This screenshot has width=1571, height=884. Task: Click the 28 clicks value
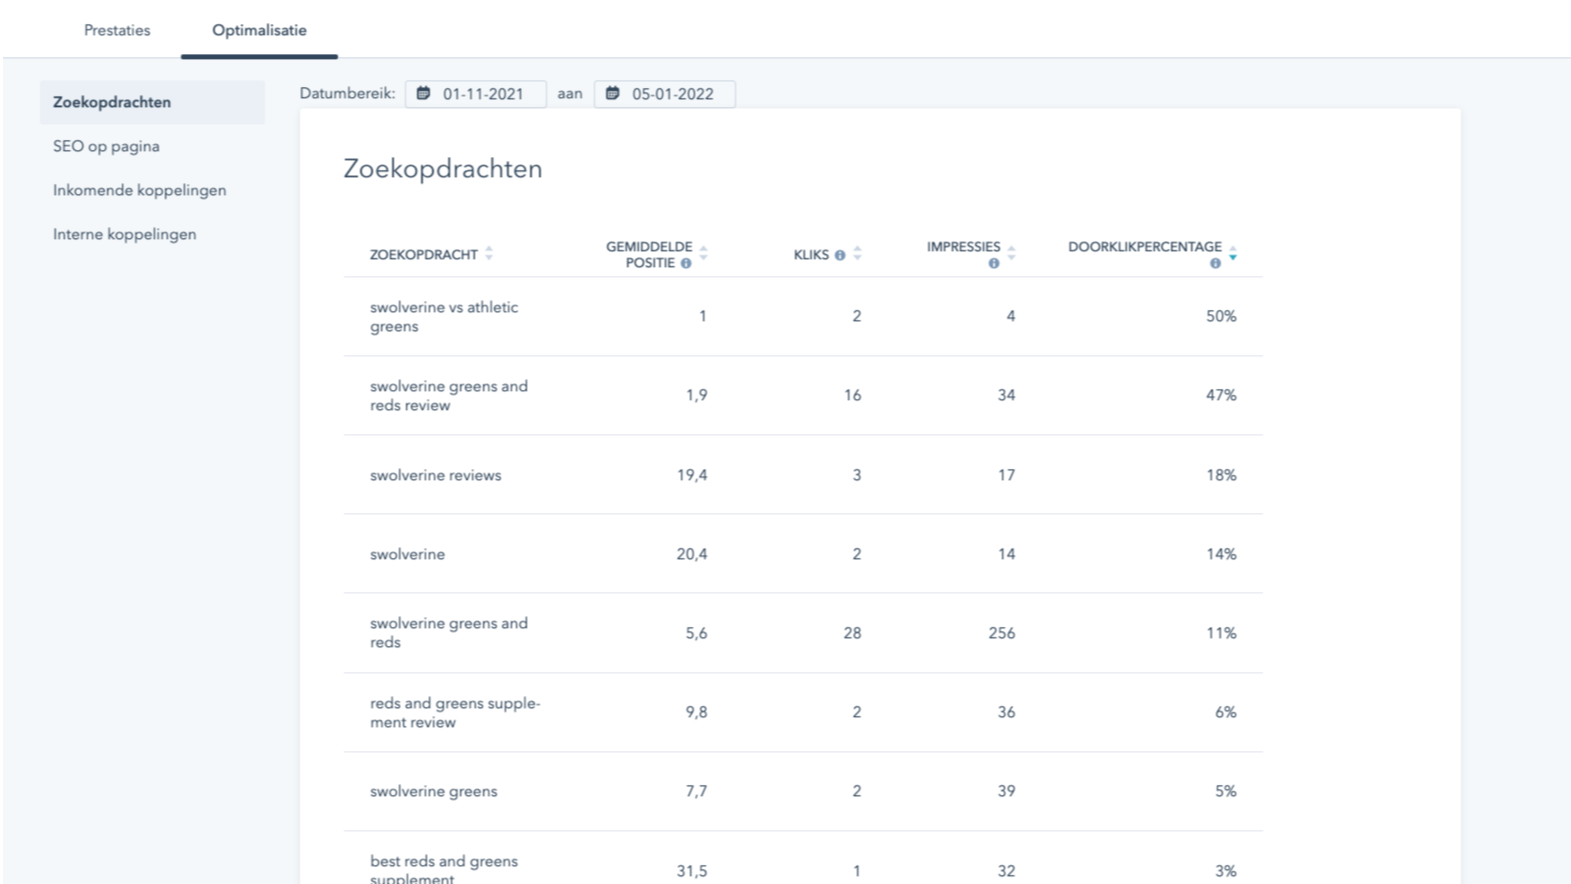(x=852, y=633)
